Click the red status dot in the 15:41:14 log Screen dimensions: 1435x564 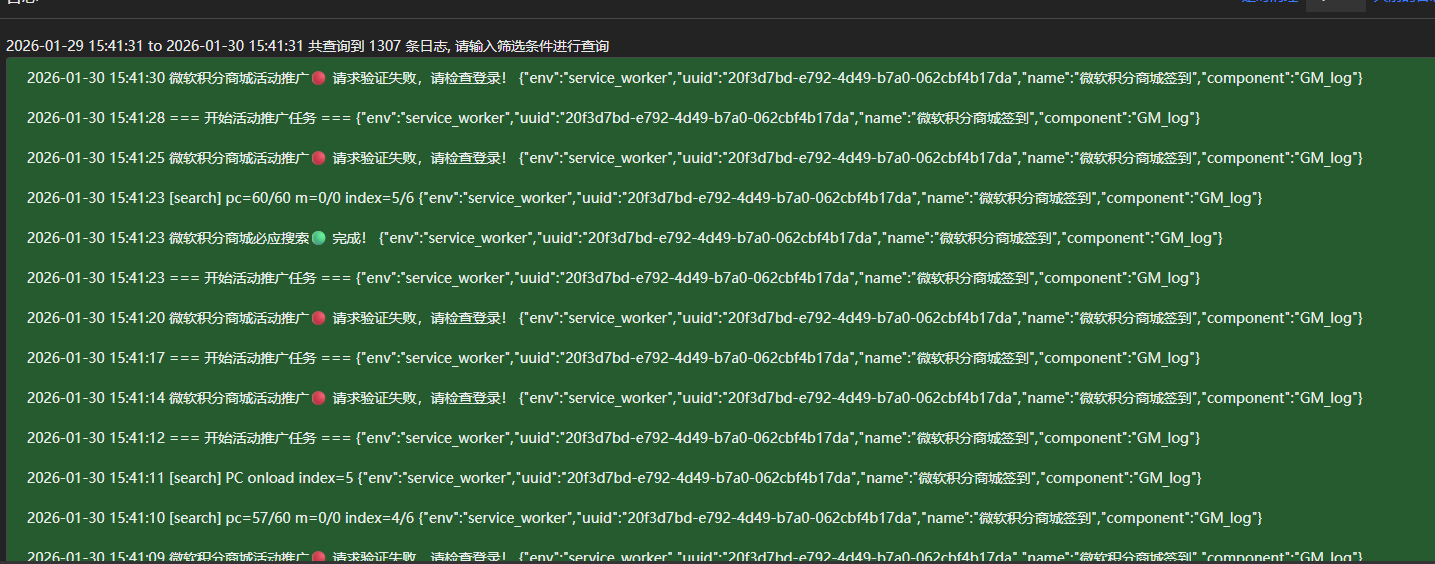point(319,398)
